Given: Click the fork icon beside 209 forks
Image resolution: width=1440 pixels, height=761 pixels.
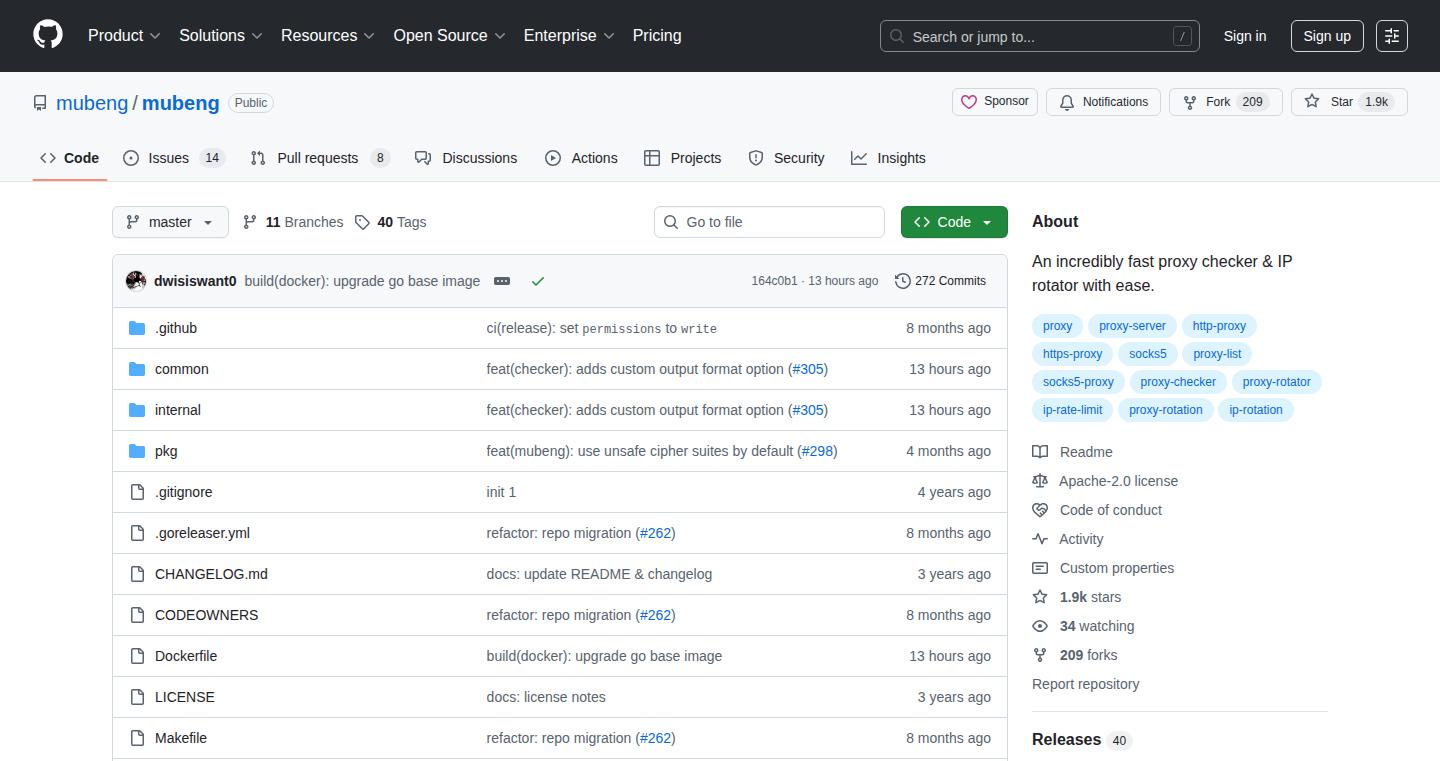Looking at the screenshot, I should click(x=1040, y=655).
